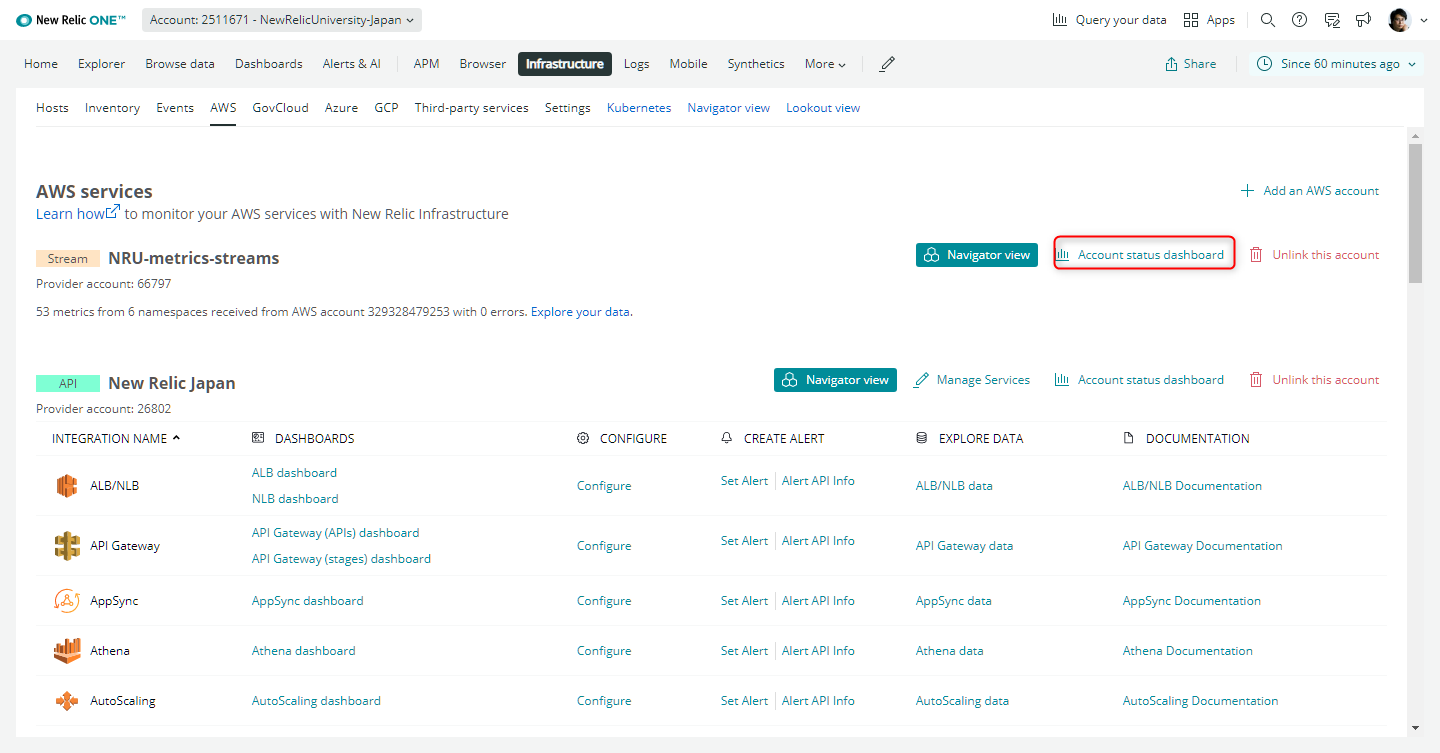Go to Synthetics in the top navigation
1440x753 pixels.
coord(756,64)
